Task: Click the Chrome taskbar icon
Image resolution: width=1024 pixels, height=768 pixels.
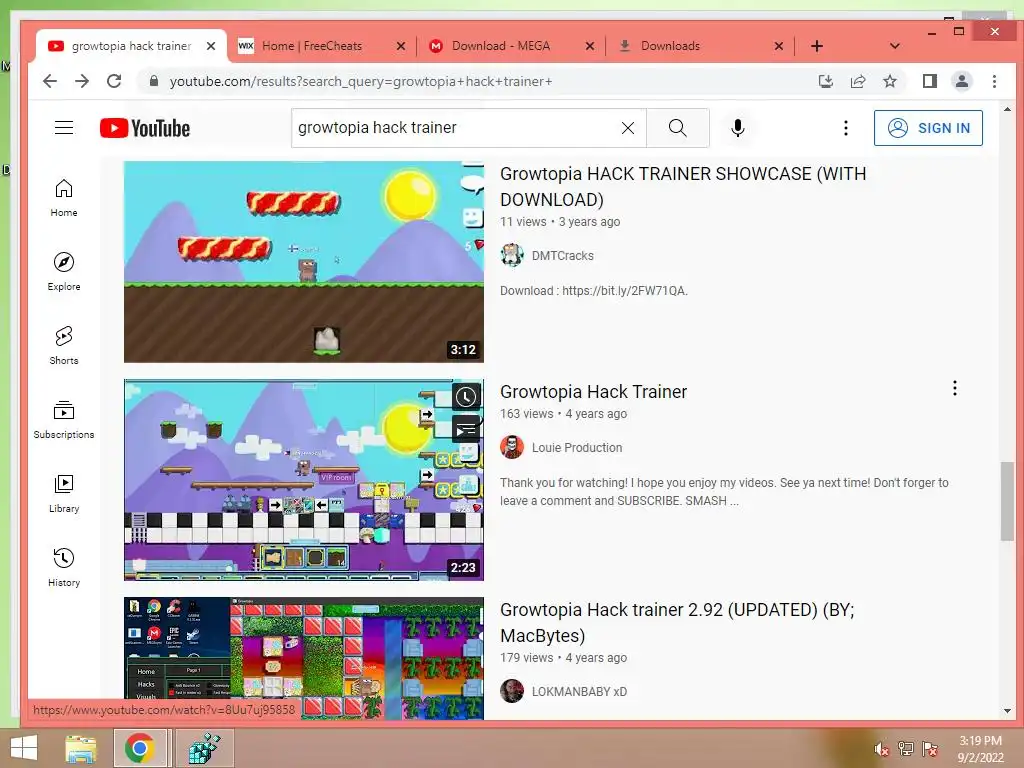Action: 140,748
